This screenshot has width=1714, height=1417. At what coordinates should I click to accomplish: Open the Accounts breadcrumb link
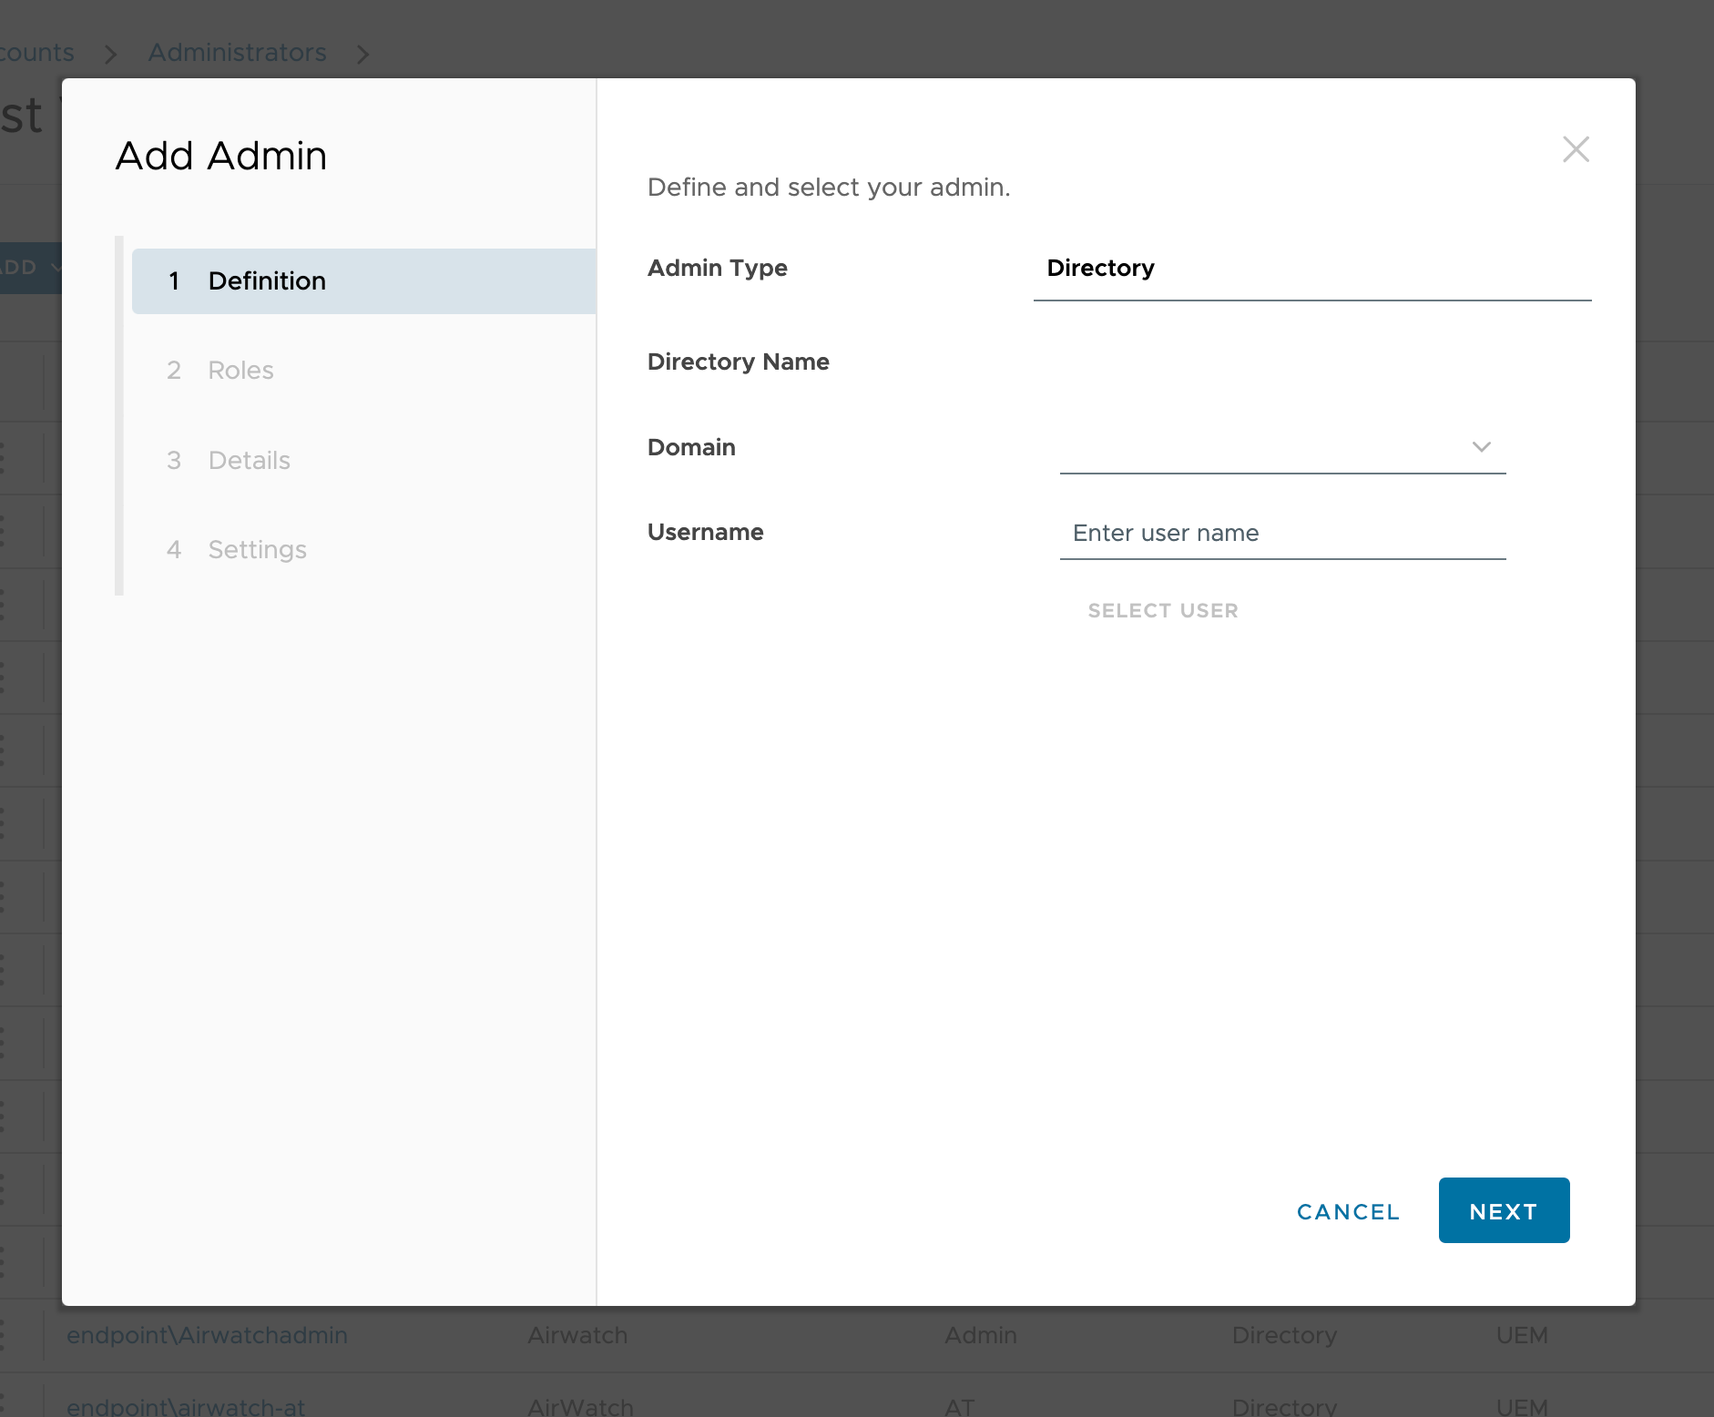pos(35,52)
